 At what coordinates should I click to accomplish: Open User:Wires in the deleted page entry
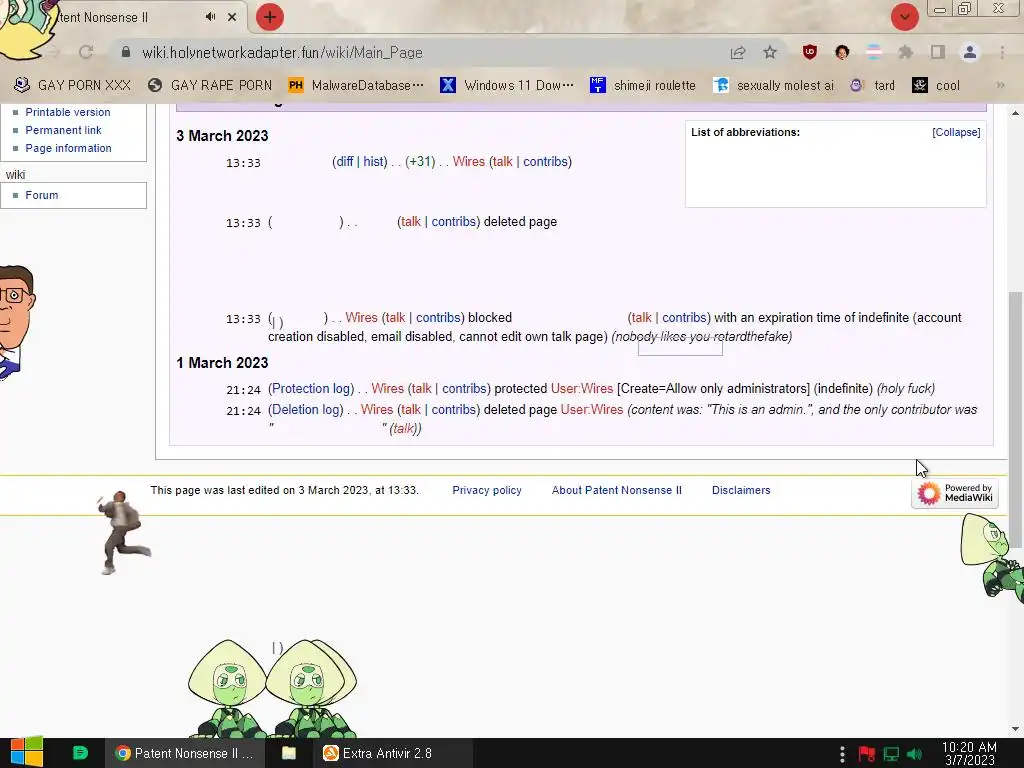point(592,409)
